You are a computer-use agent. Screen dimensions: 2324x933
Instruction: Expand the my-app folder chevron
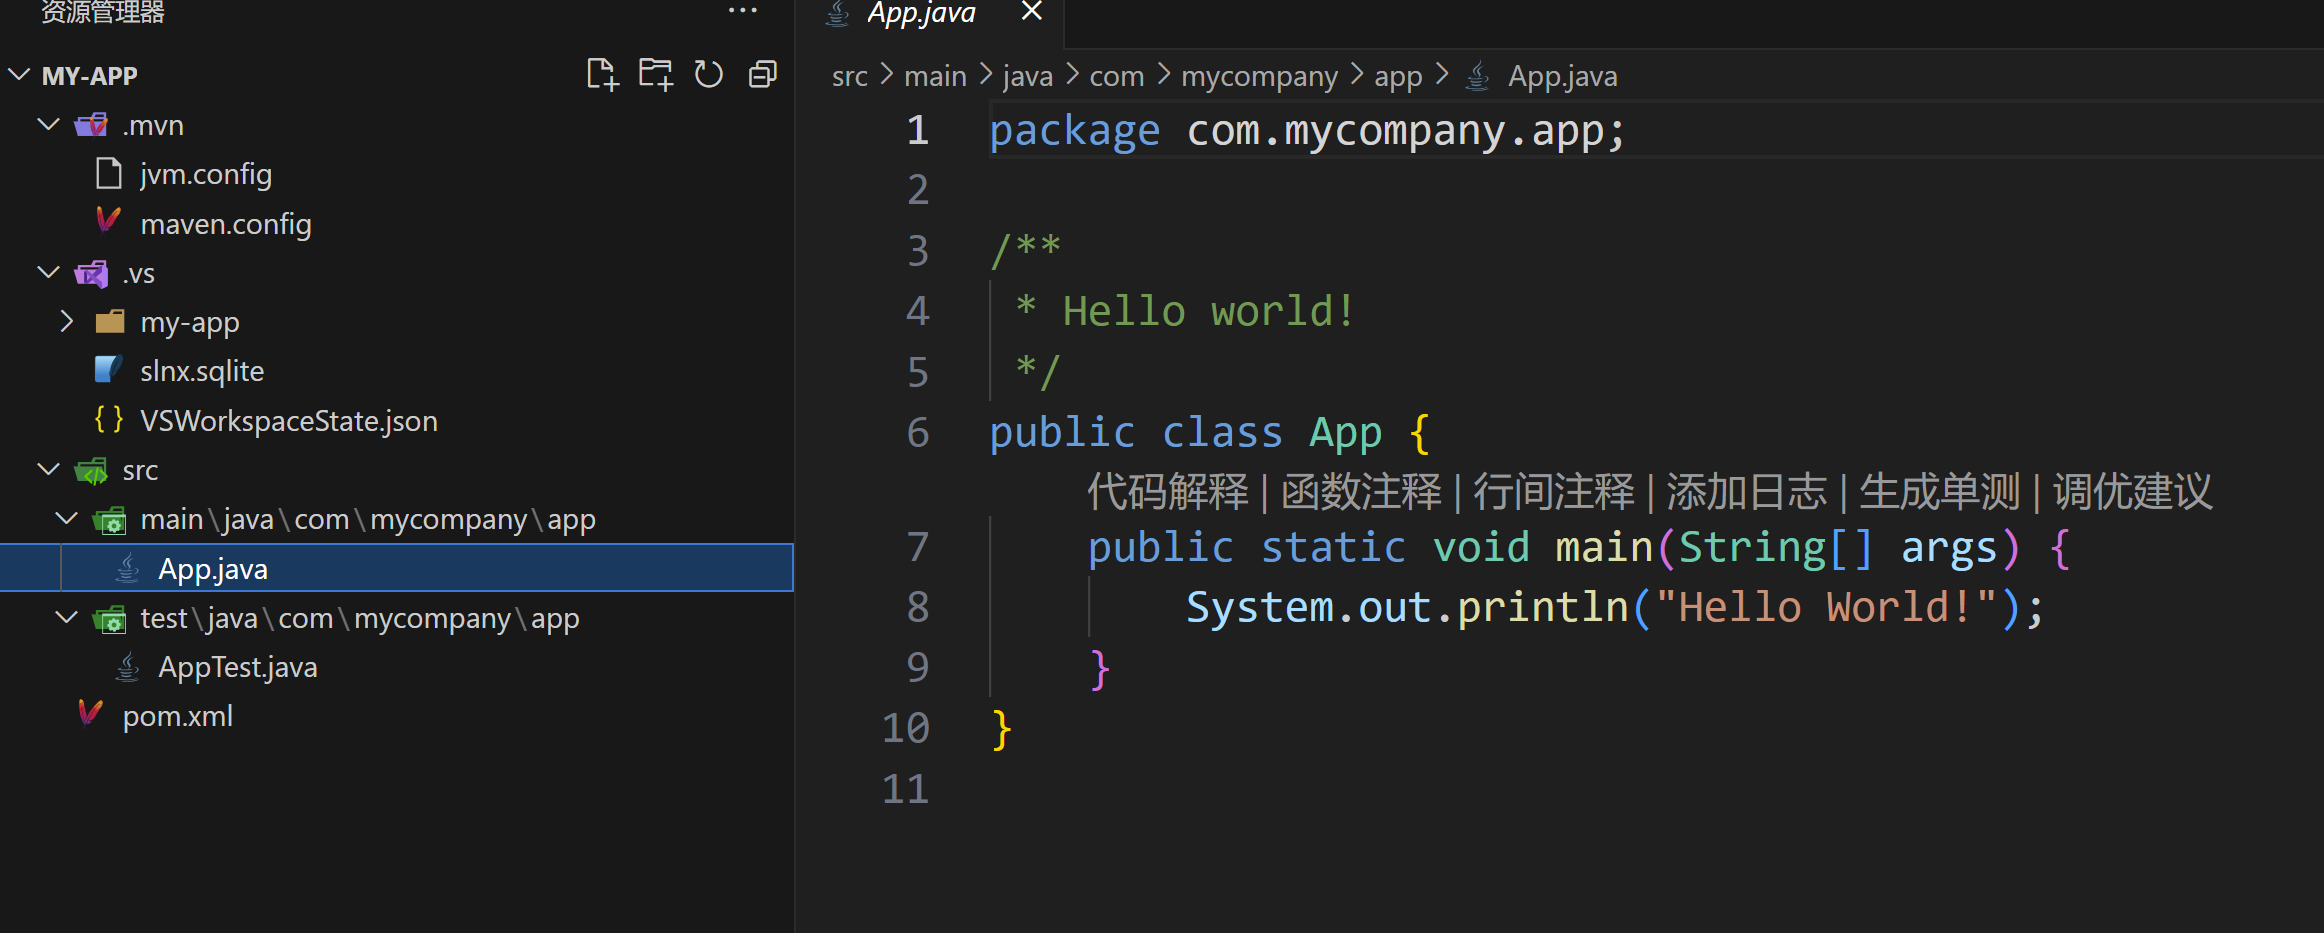click(x=66, y=321)
